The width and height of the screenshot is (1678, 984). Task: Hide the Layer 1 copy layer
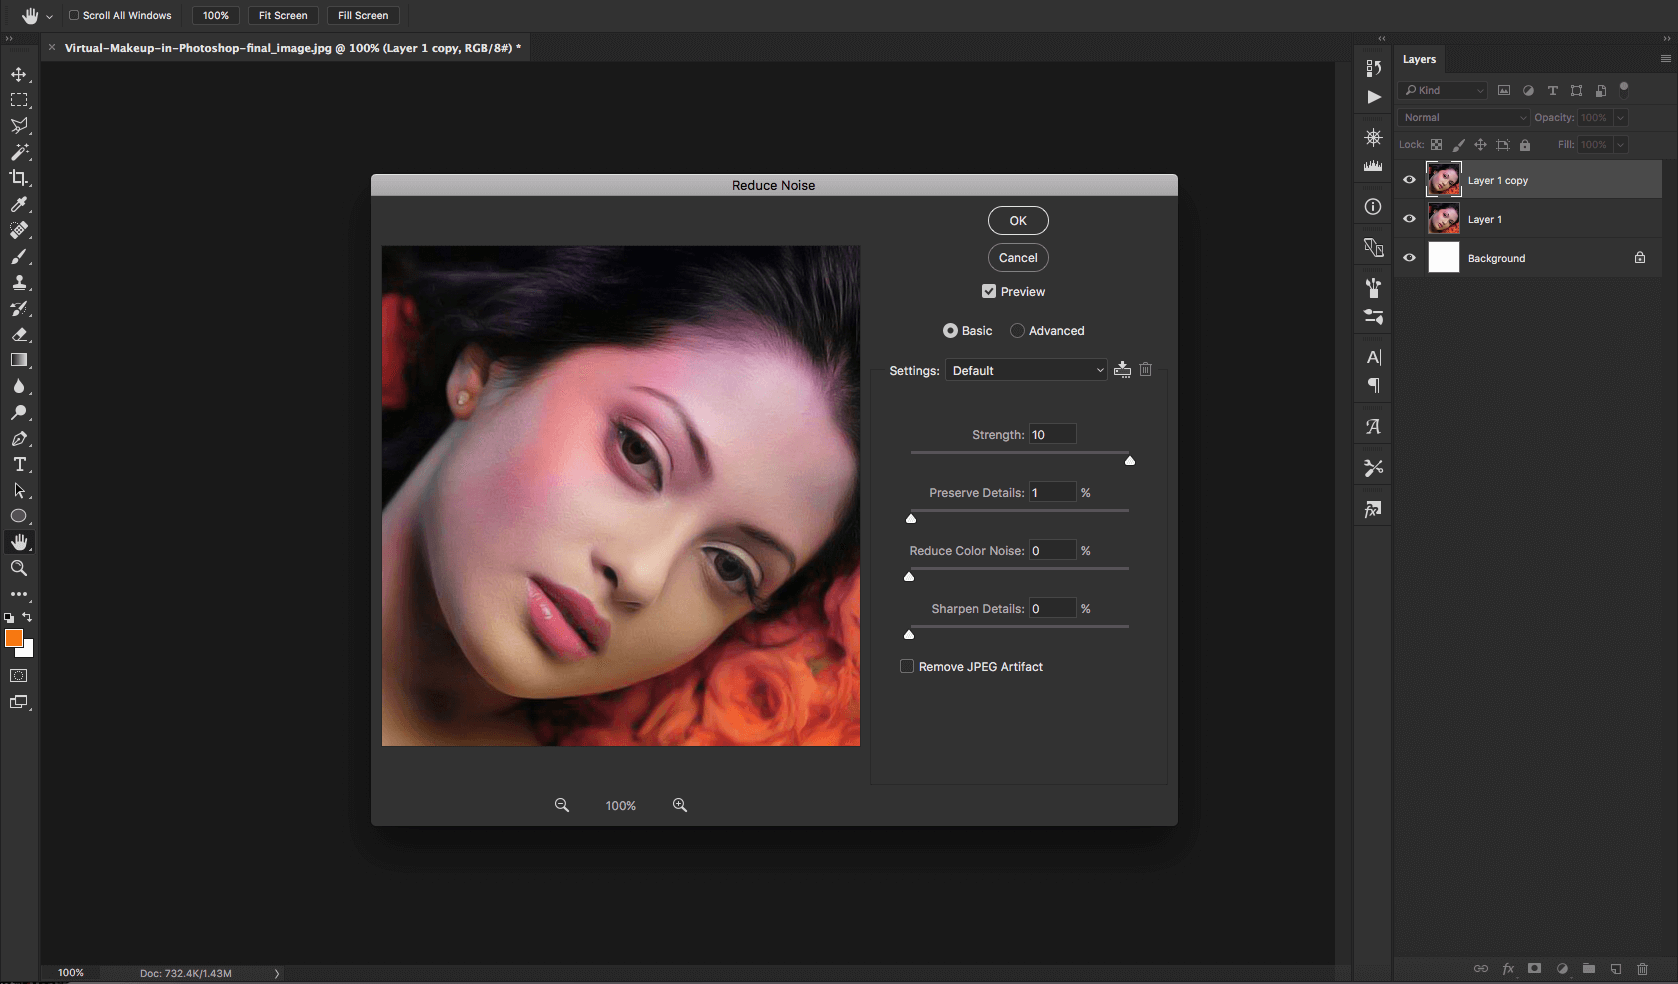[x=1410, y=180]
